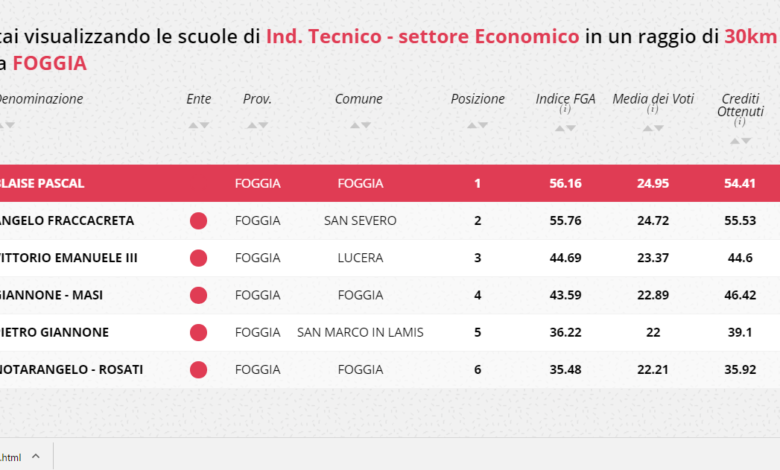Select the San Marco in Lamis row
The image size is (780, 470).
[390, 332]
